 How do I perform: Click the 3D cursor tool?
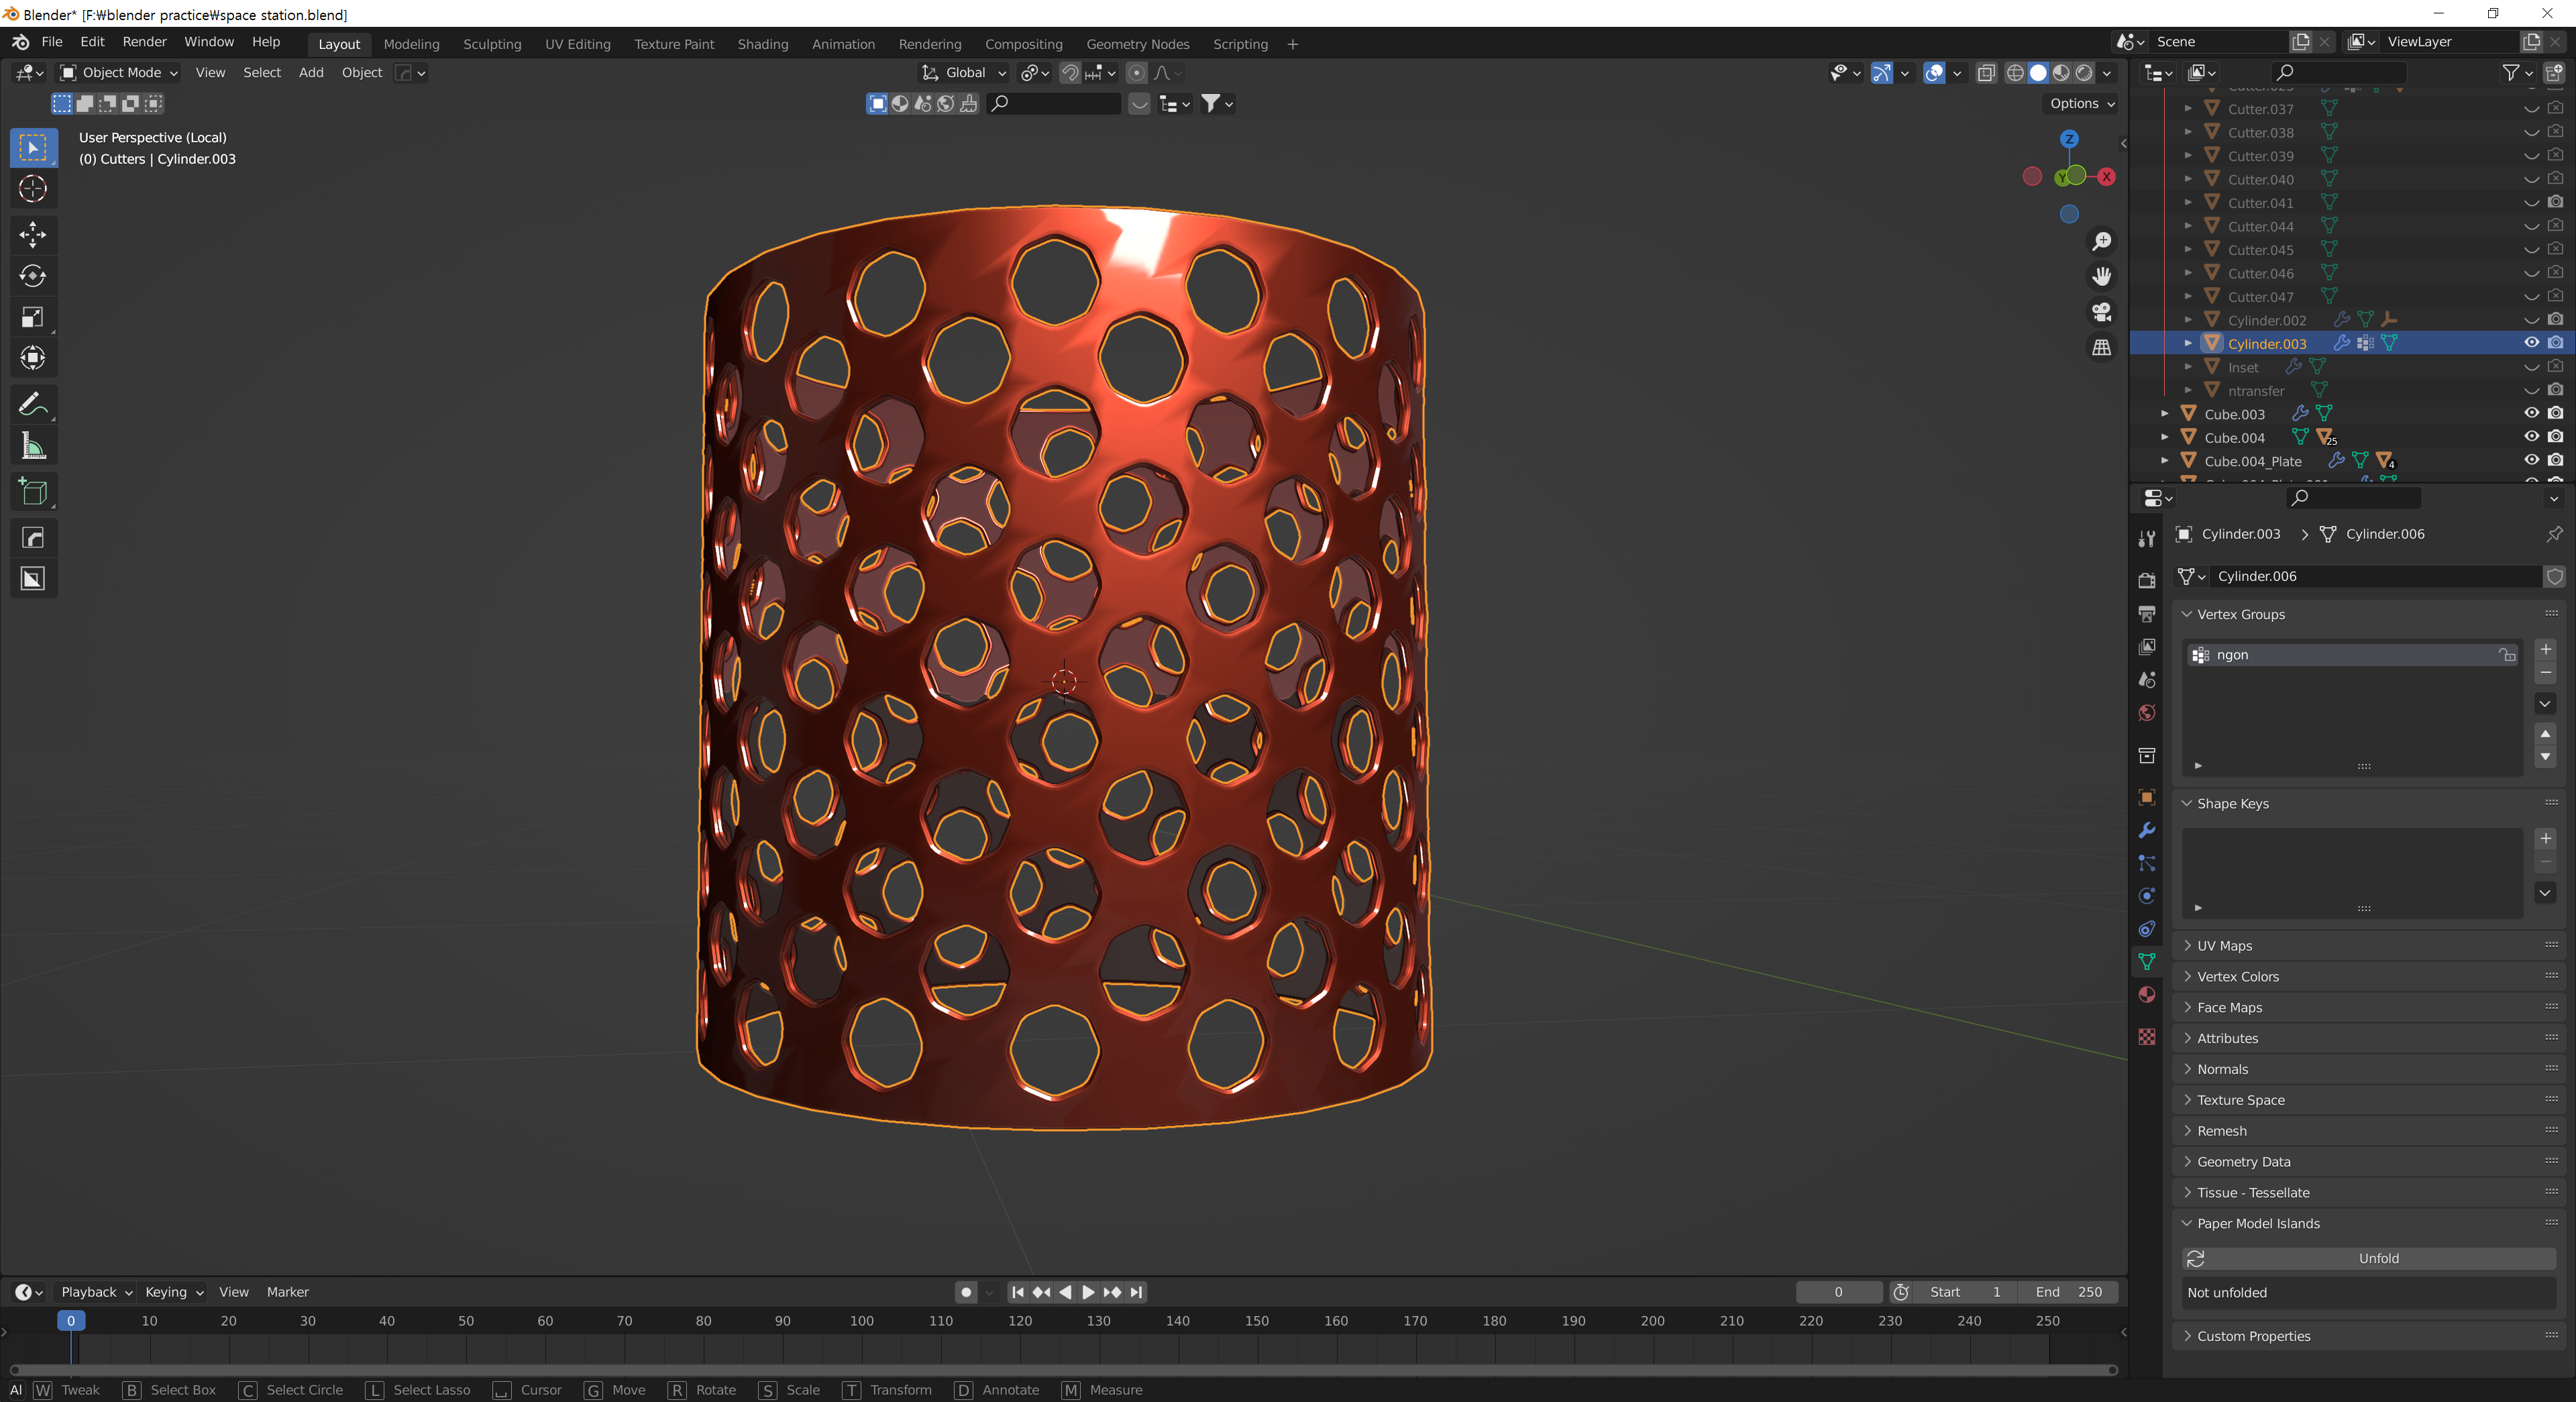[x=33, y=189]
